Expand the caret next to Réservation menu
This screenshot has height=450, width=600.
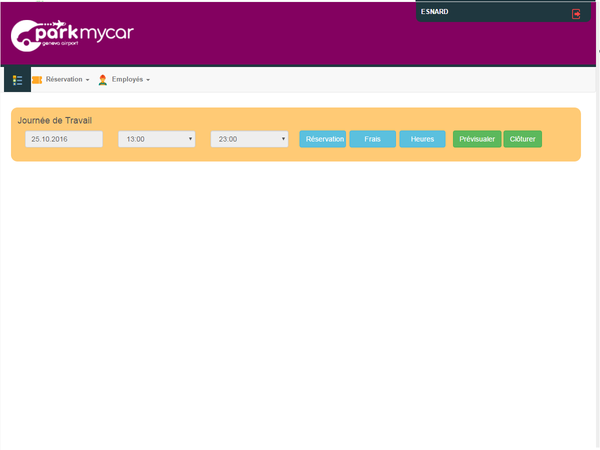(88, 80)
